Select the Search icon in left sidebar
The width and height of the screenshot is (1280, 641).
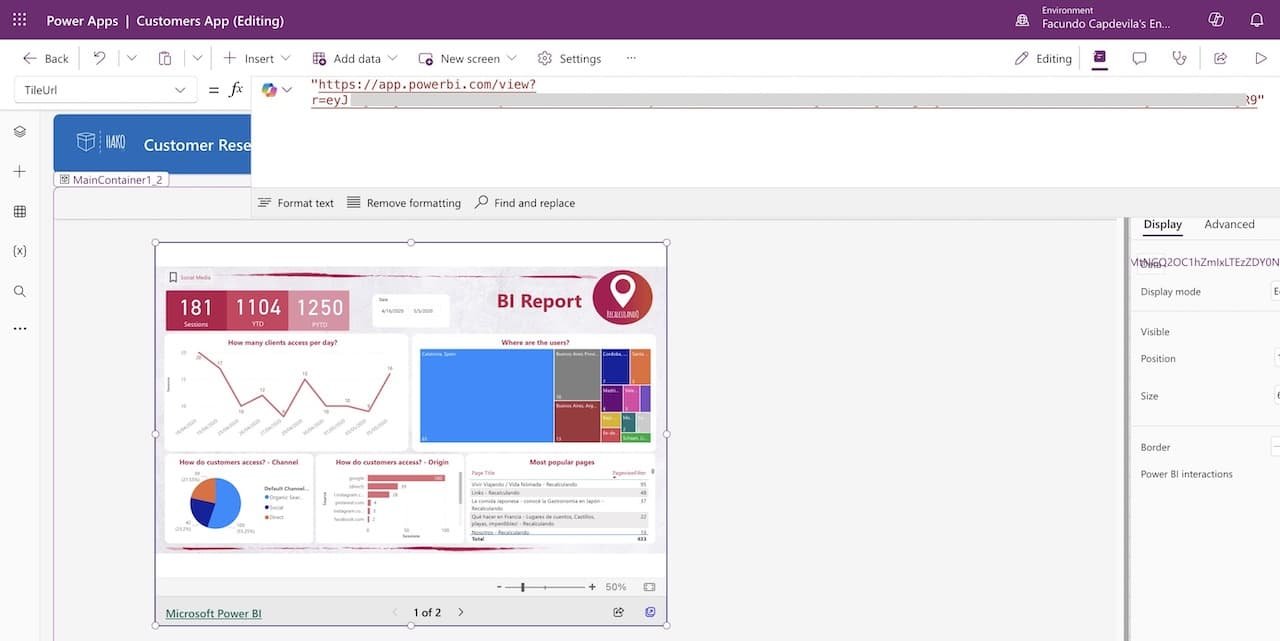tap(19, 291)
